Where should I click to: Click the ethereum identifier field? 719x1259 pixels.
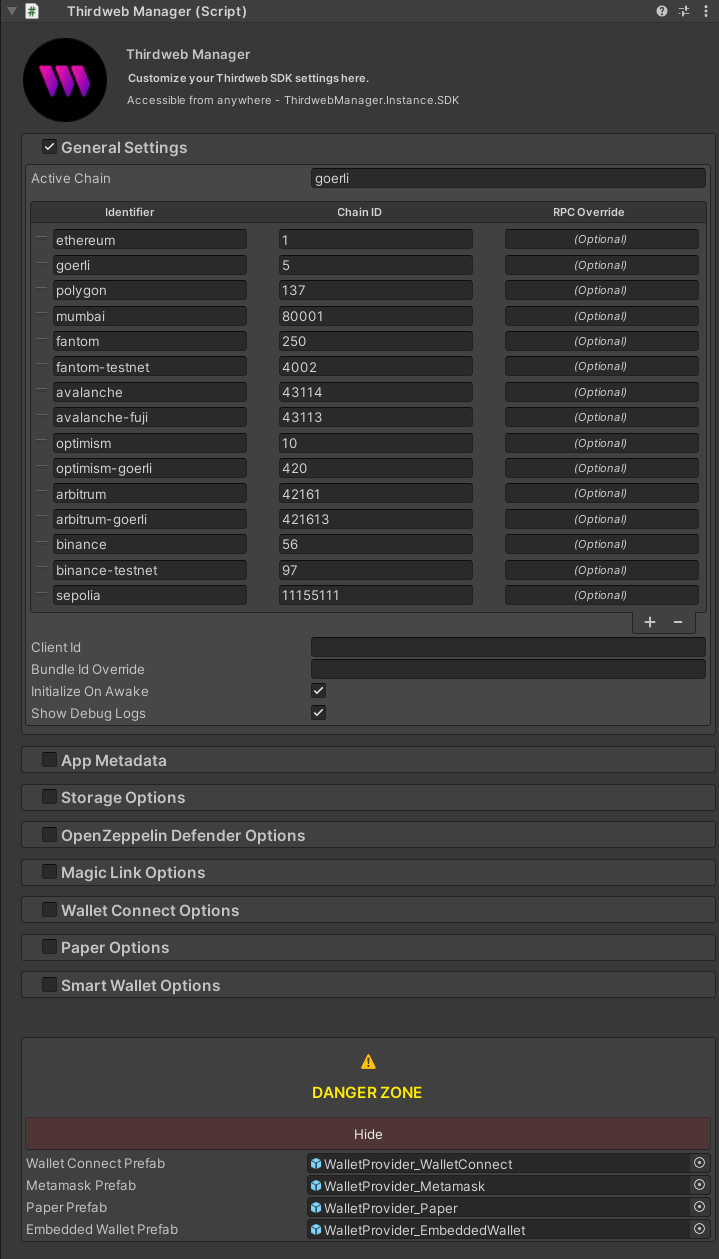click(150, 239)
